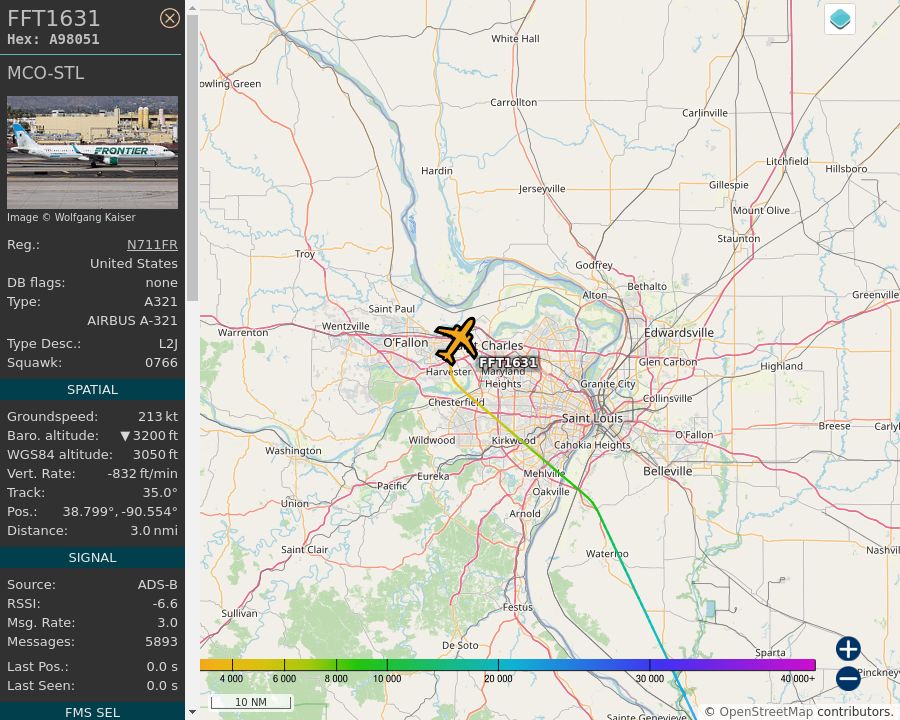The height and width of the screenshot is (720, 900).
Task: Click the Track value 35.0°
Action: coord(160,493)
